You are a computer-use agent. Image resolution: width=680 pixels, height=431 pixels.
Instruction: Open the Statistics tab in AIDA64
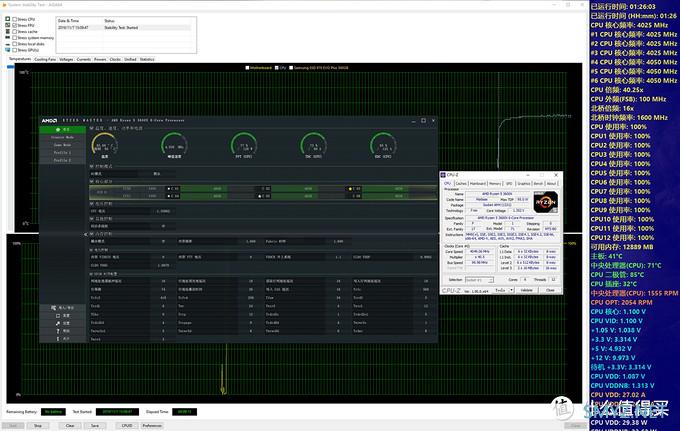(x=147, y=59)
